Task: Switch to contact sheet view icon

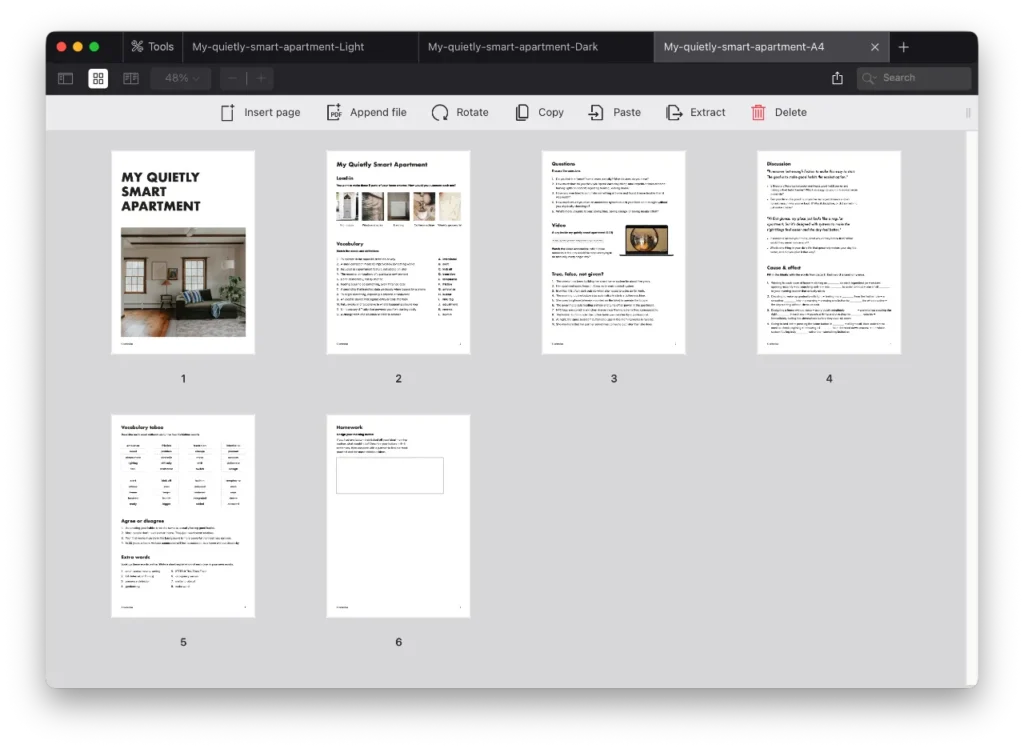Action: (x=130, y=78)
